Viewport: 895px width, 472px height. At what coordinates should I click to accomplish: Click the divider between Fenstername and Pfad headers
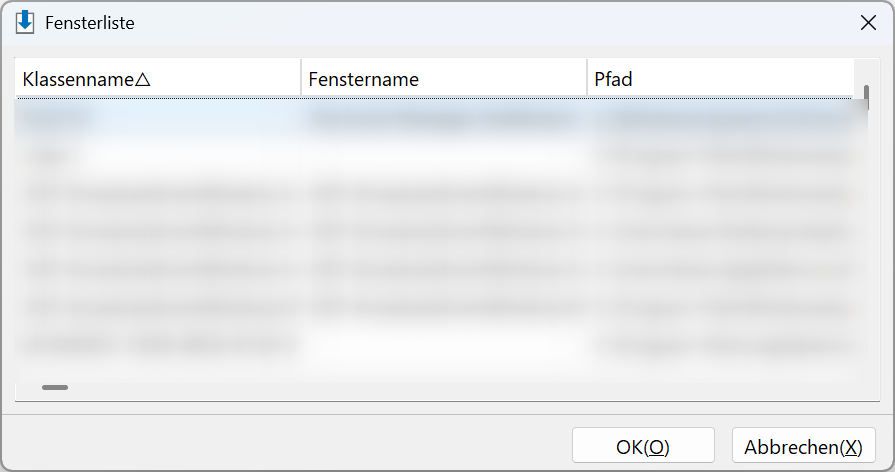point(587,78)
